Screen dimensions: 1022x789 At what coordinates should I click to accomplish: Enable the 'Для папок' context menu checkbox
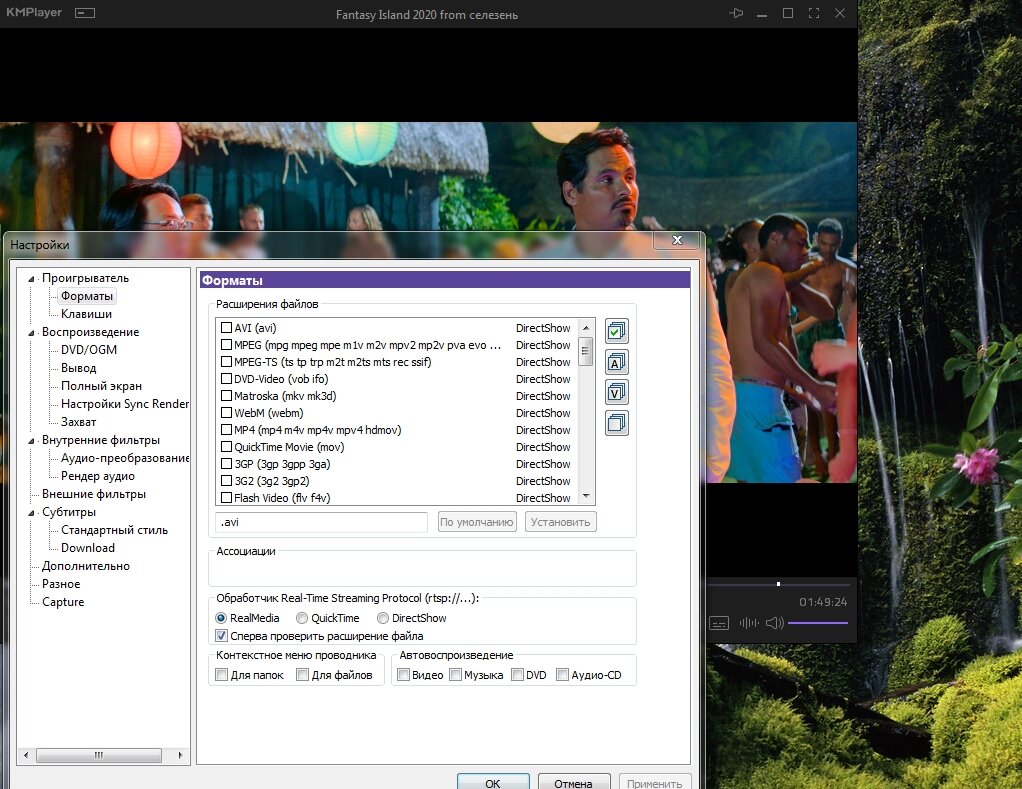pos(222,675)
